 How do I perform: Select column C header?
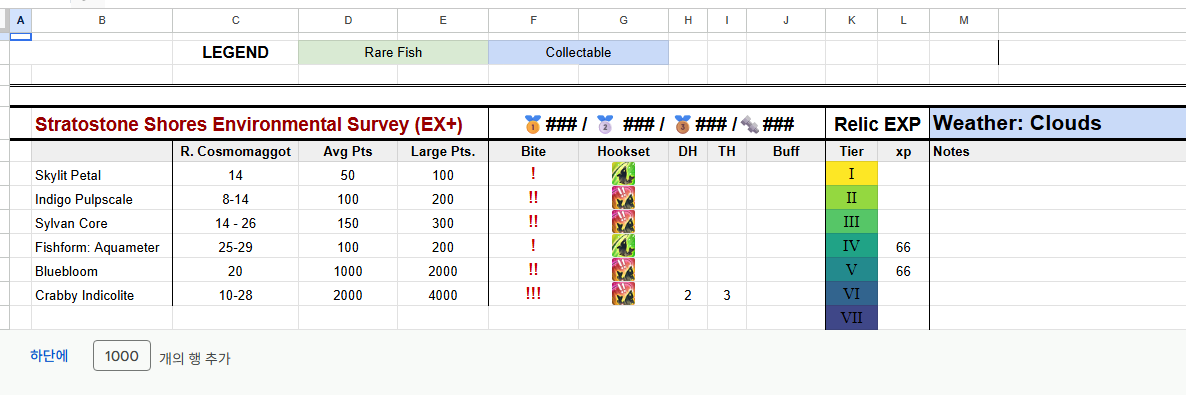[235, 20]
